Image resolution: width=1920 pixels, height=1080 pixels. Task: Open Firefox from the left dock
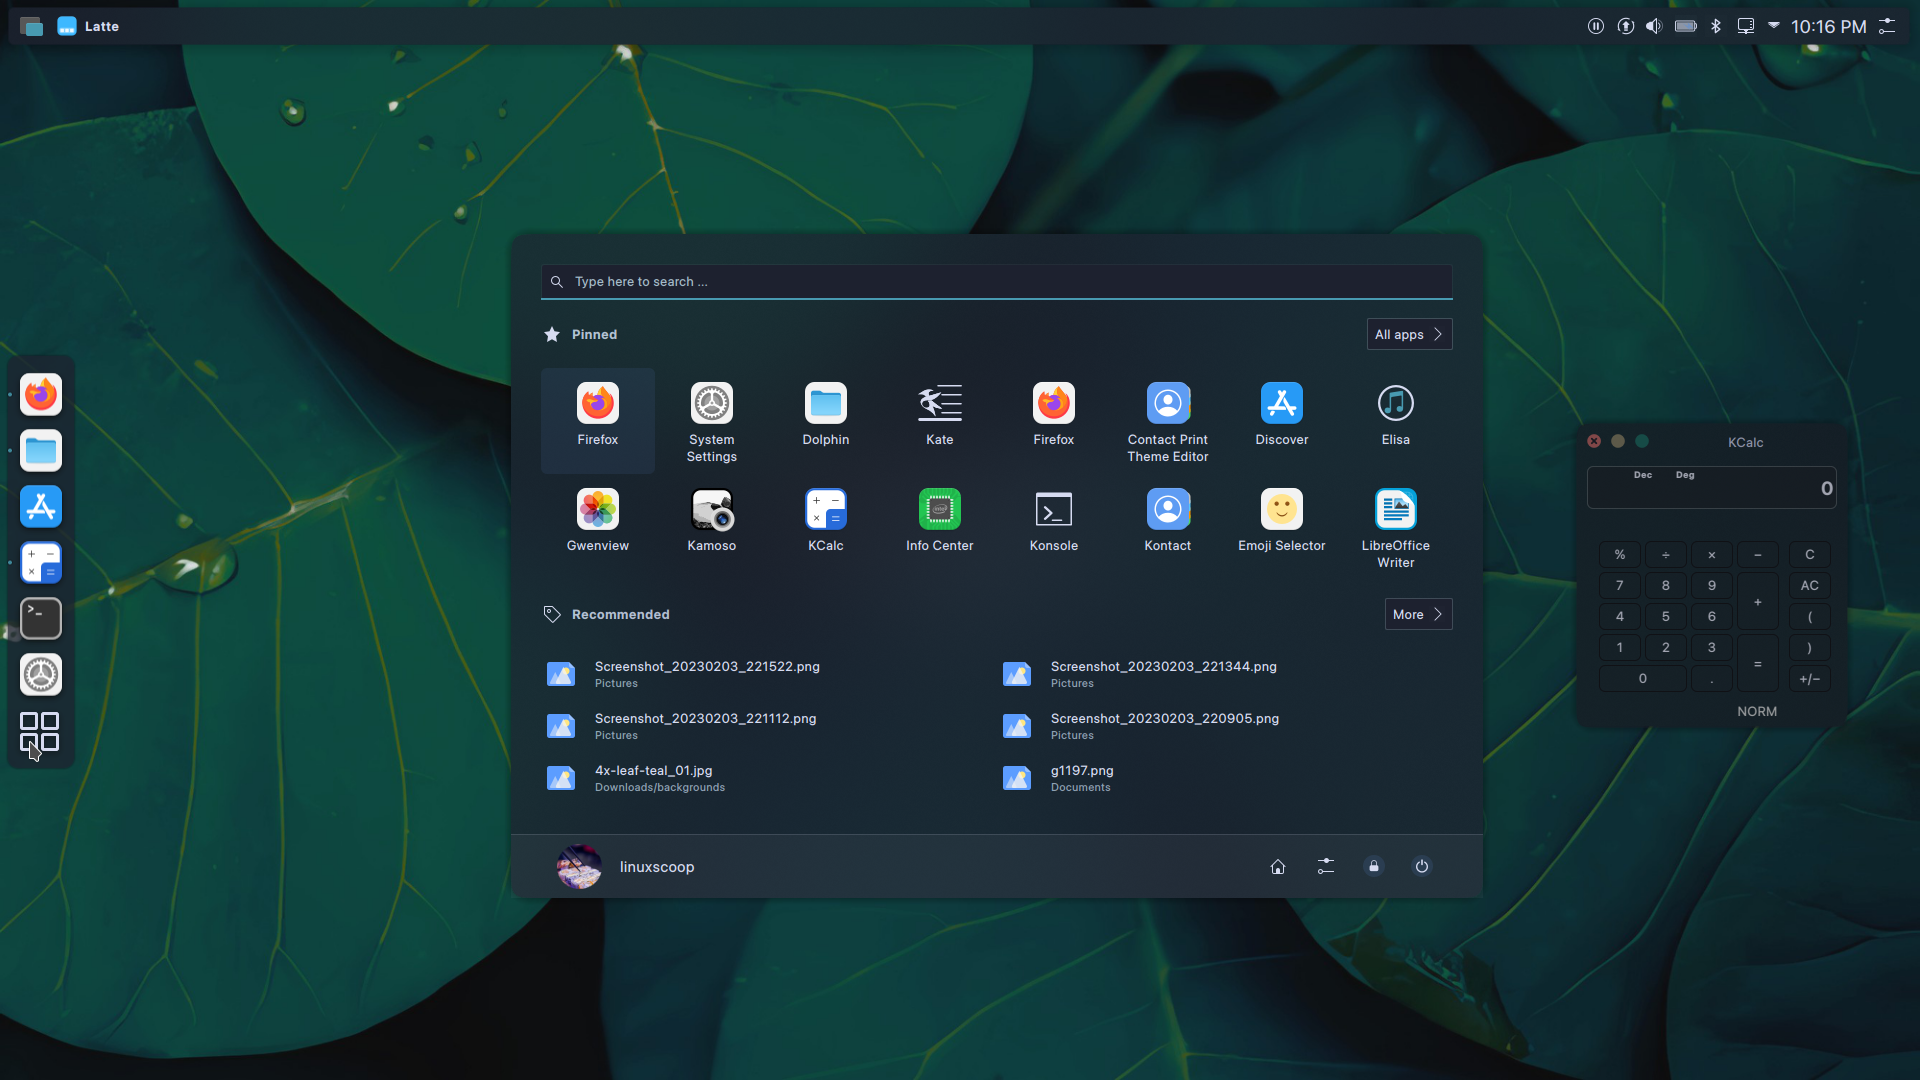(41, 395)
